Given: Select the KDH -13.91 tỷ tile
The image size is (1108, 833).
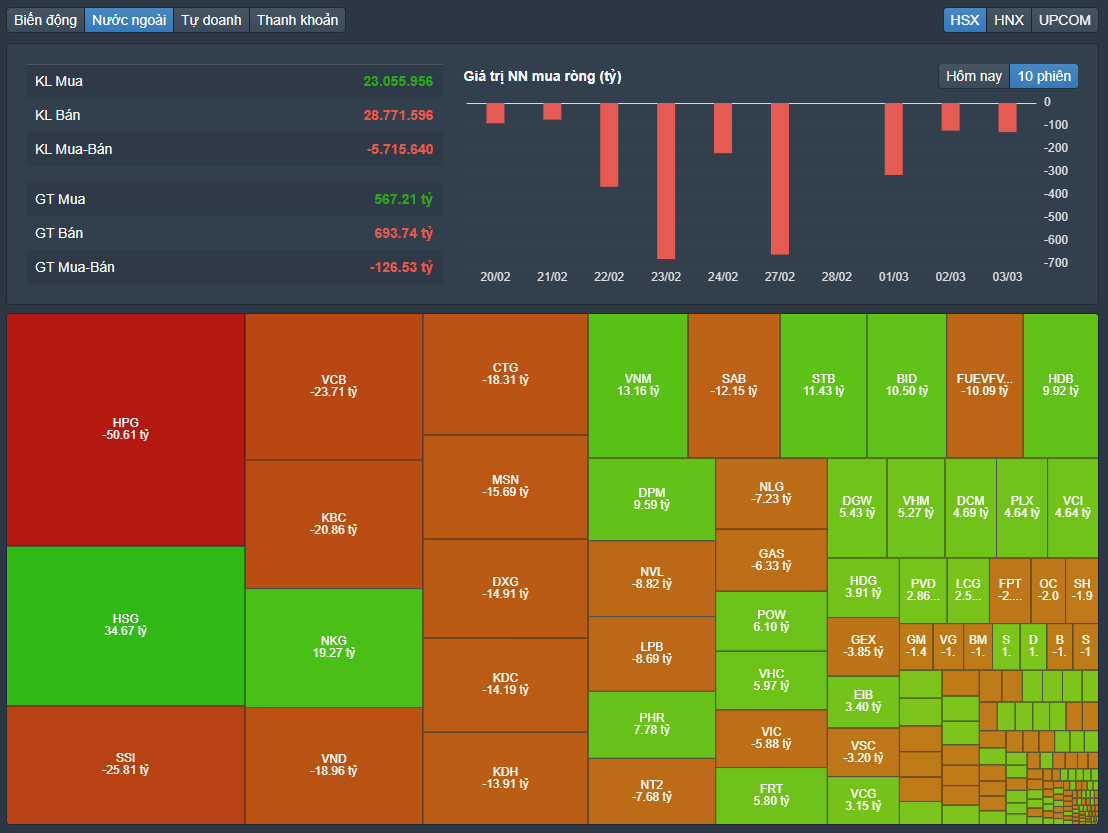Looking at the screenshot, I should [x=505, y=778].
